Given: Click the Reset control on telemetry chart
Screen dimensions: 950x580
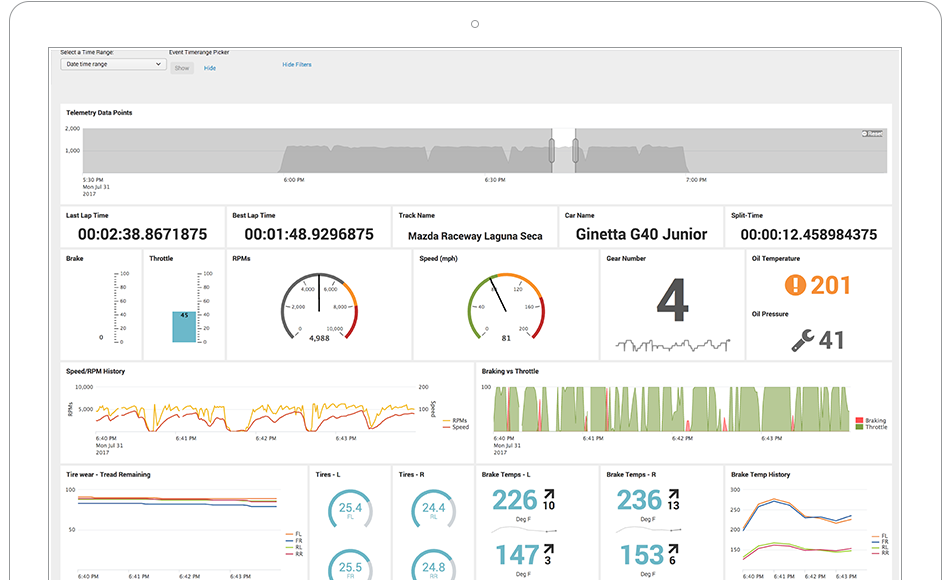Looking at the screenshot, I should [x=872, y=133].
